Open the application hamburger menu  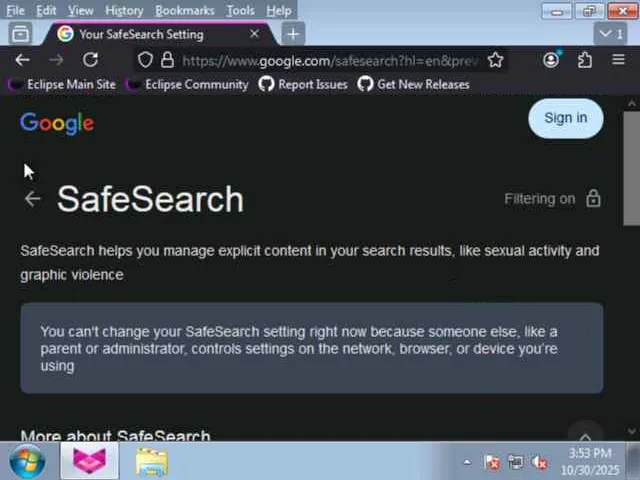coord(618,60)
